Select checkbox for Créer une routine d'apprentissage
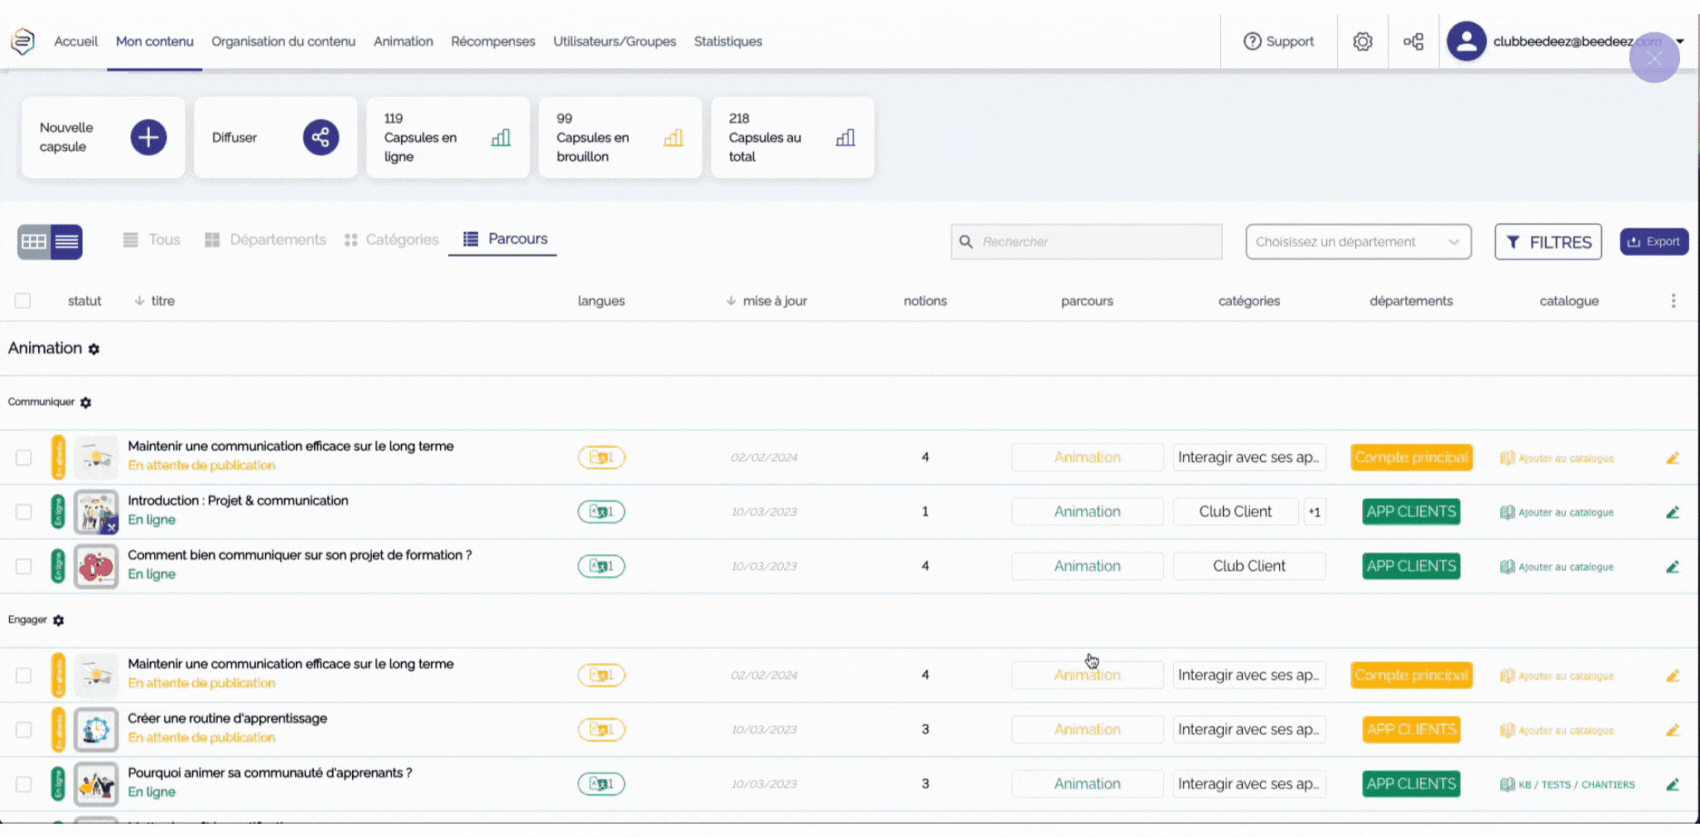 (23, 730)
